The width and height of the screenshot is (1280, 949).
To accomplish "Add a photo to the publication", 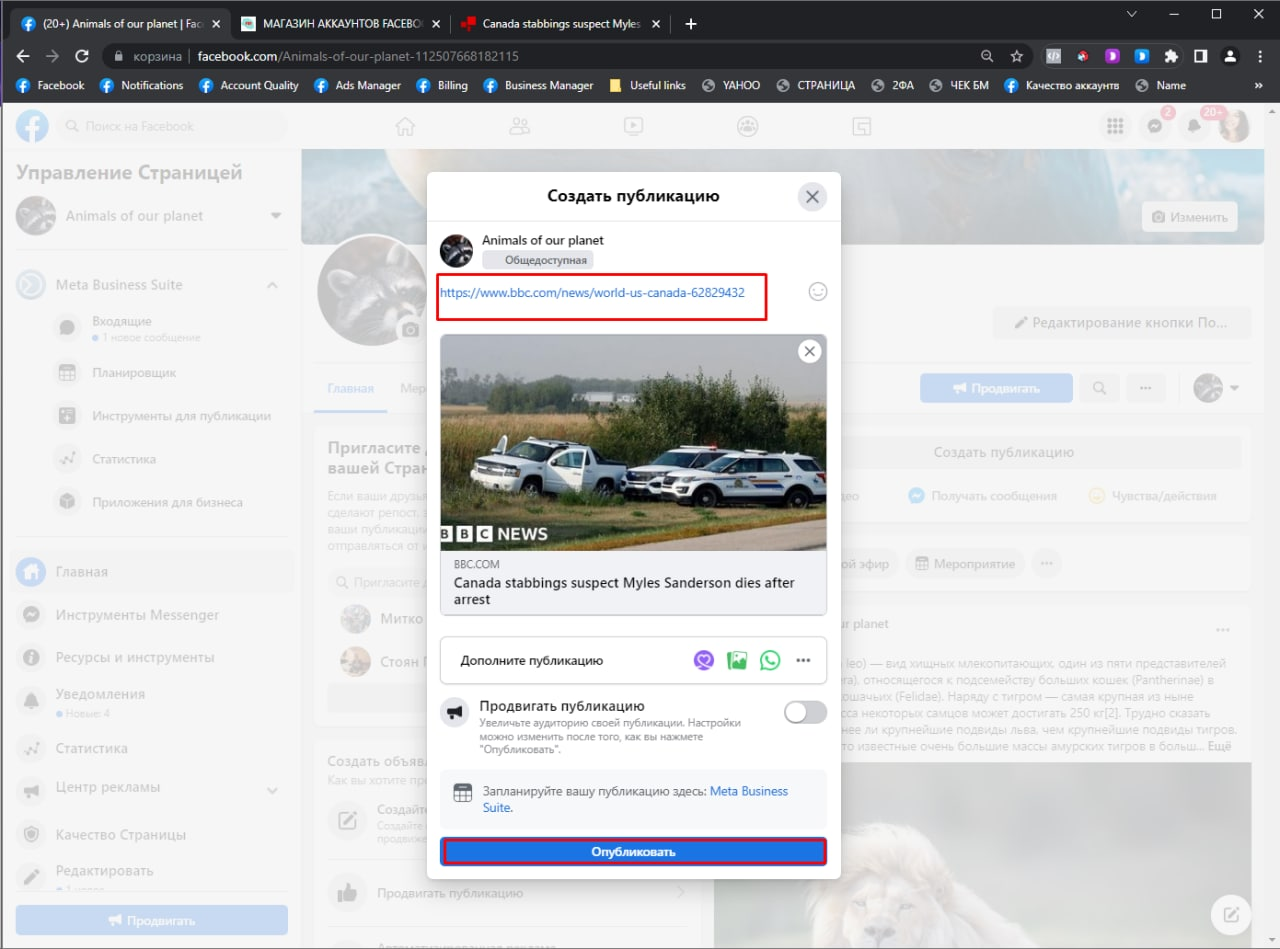I will pos(737,660).
